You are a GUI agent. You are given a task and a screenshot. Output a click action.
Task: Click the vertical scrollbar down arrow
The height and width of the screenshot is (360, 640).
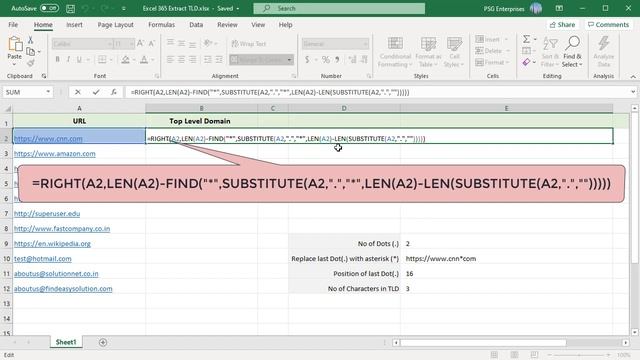[x=635, y=332]
